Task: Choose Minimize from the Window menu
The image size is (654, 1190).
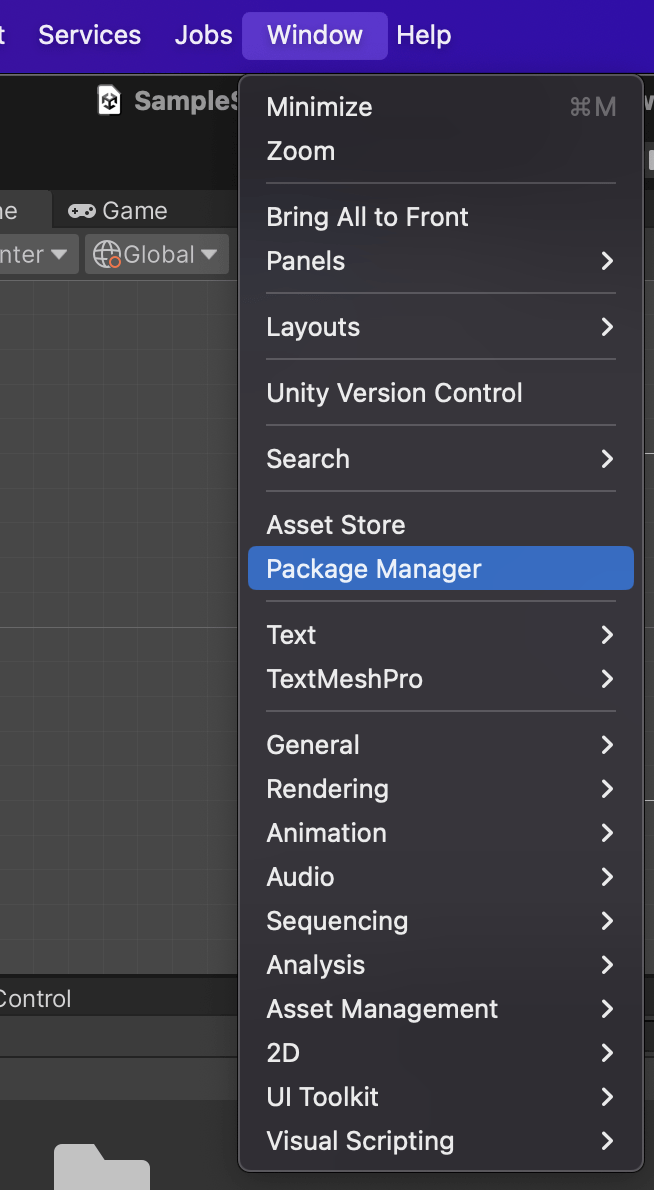Action: pos(441,107)
